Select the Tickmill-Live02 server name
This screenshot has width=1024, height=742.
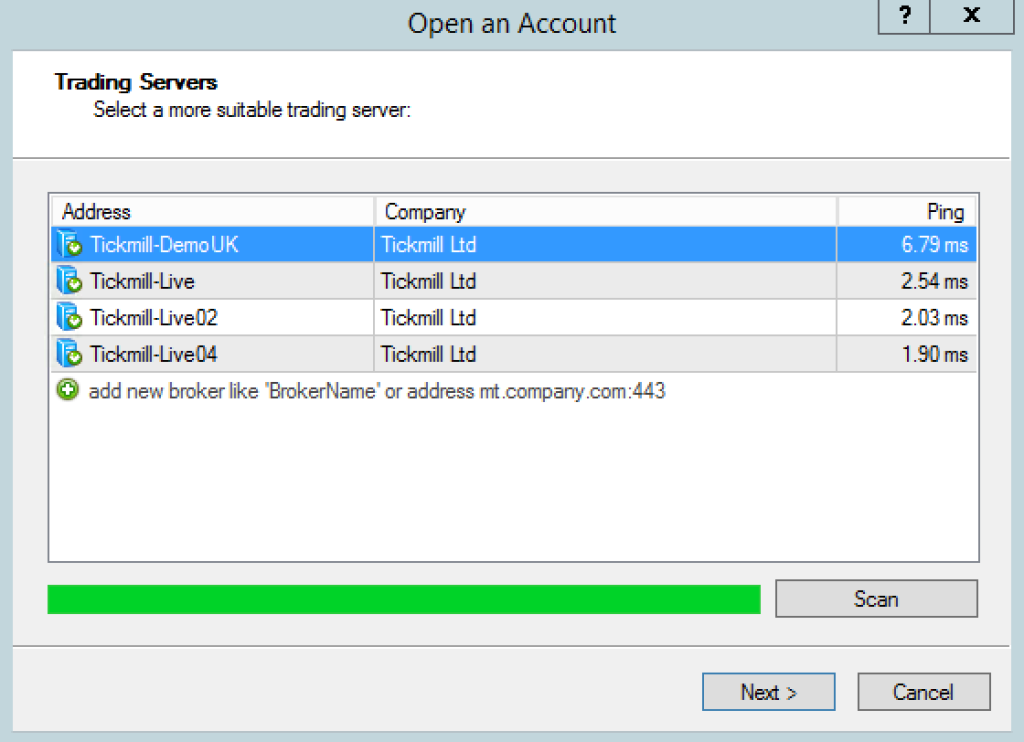pos(153,317)
